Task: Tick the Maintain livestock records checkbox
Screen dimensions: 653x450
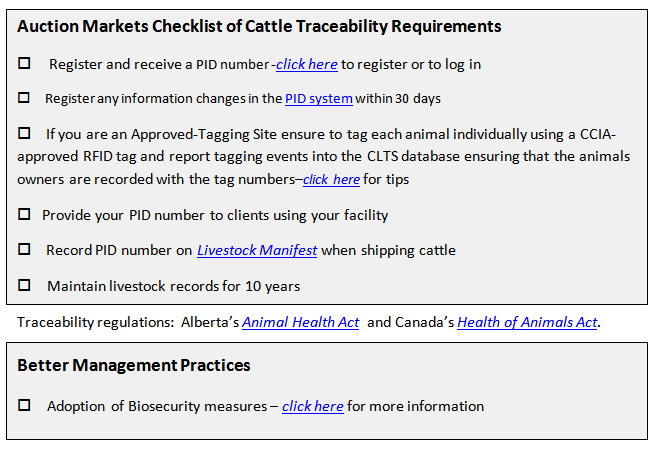Action: (x=24, y=285)
